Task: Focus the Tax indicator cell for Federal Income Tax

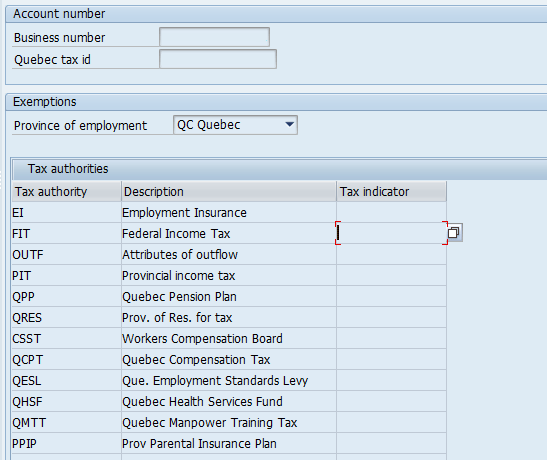Action: tap(391, 233)
